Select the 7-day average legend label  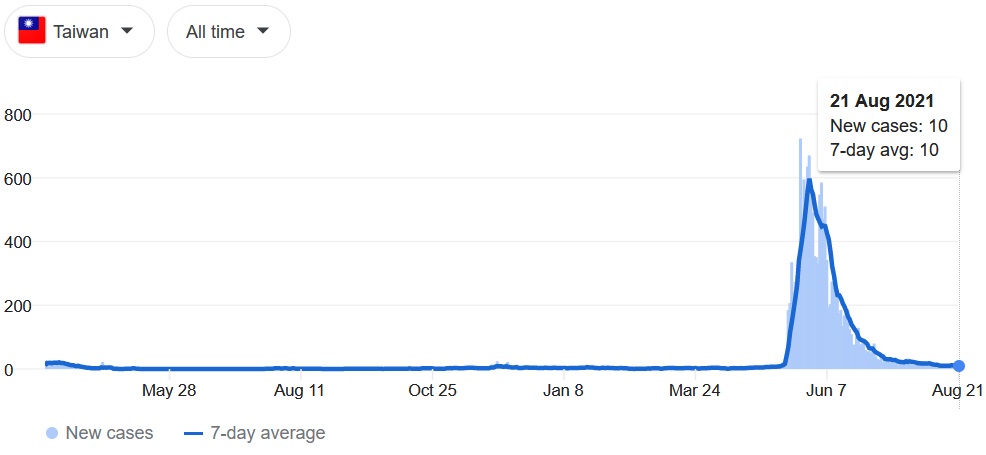tap(267, 433)
